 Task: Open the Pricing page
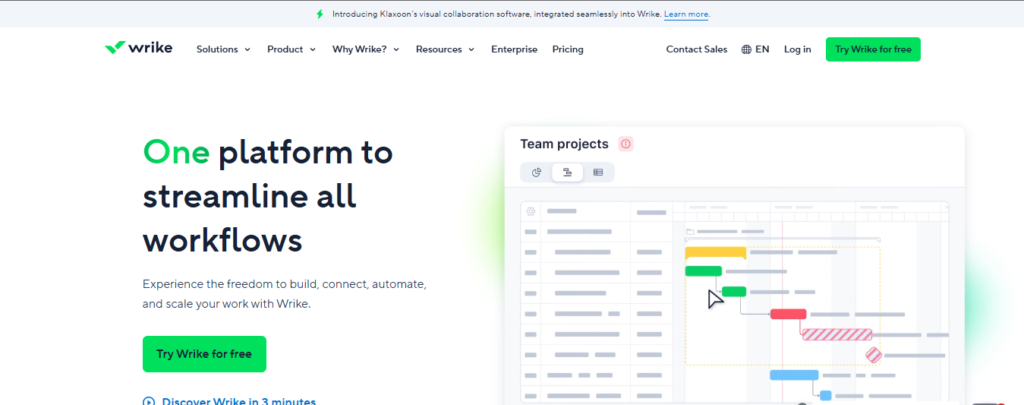568,49
